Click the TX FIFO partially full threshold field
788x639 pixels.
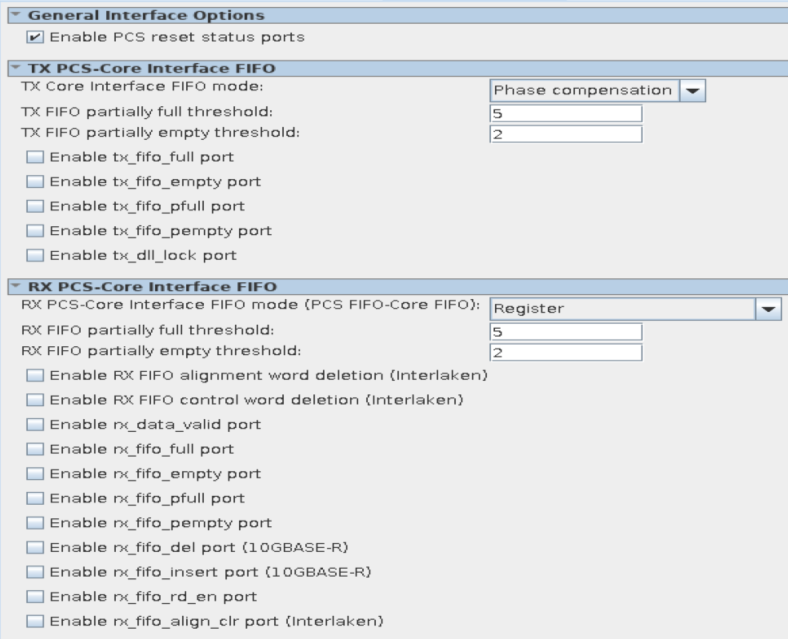pos(565,113)
